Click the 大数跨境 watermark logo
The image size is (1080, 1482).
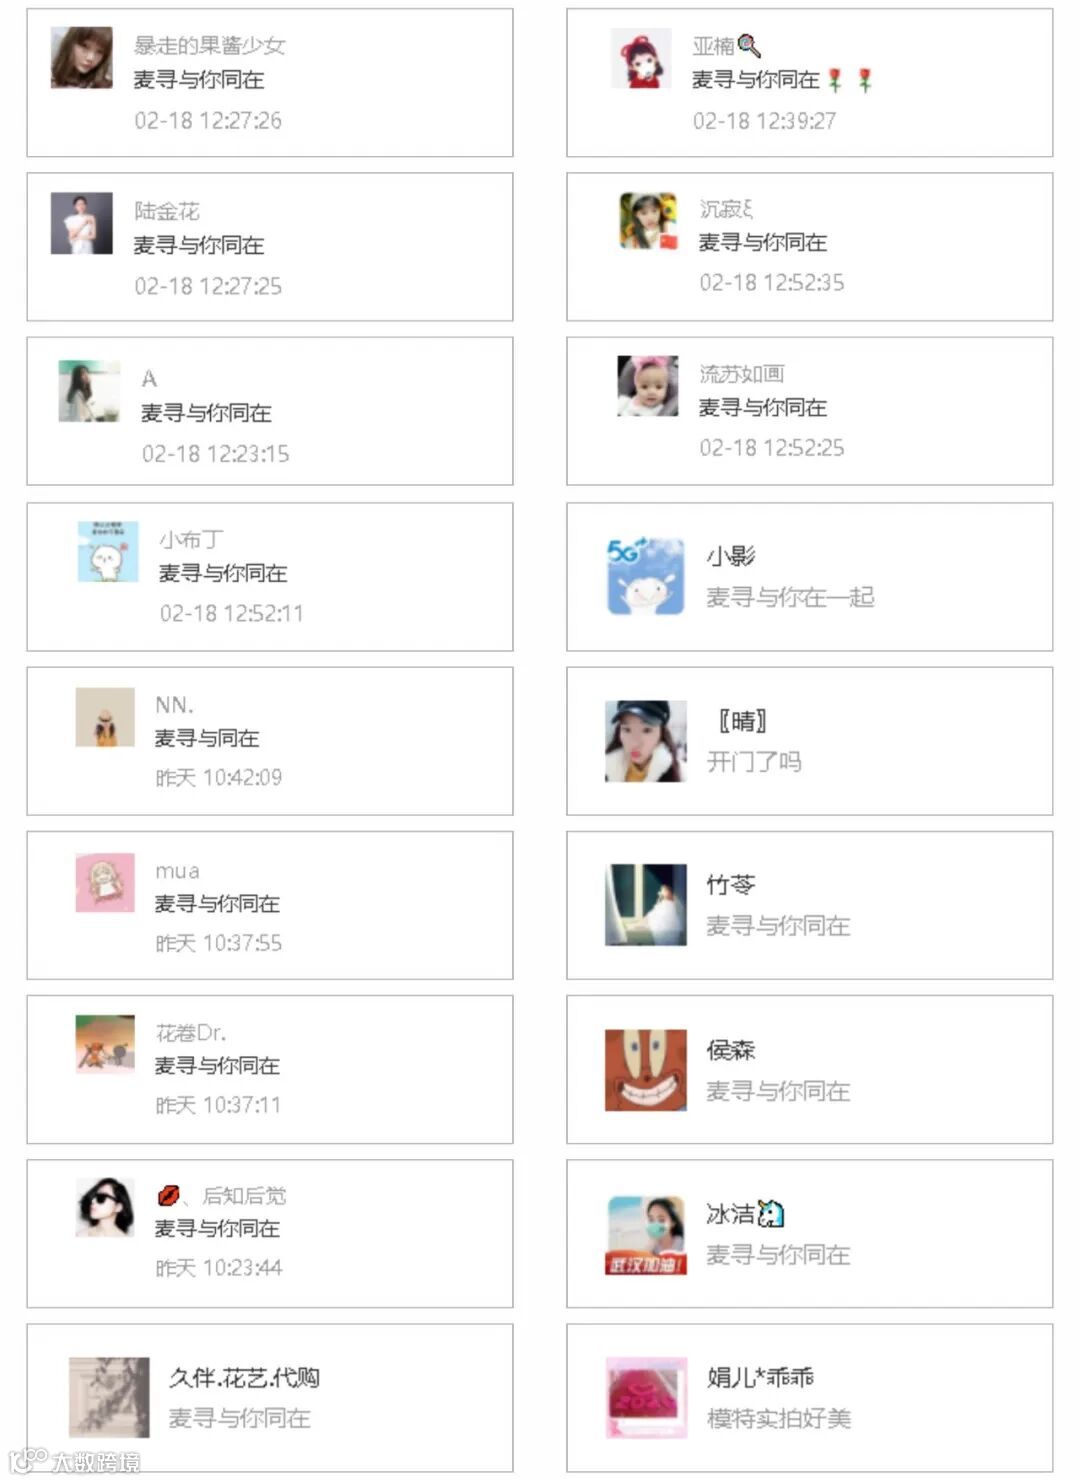(x=75, y=1462)
